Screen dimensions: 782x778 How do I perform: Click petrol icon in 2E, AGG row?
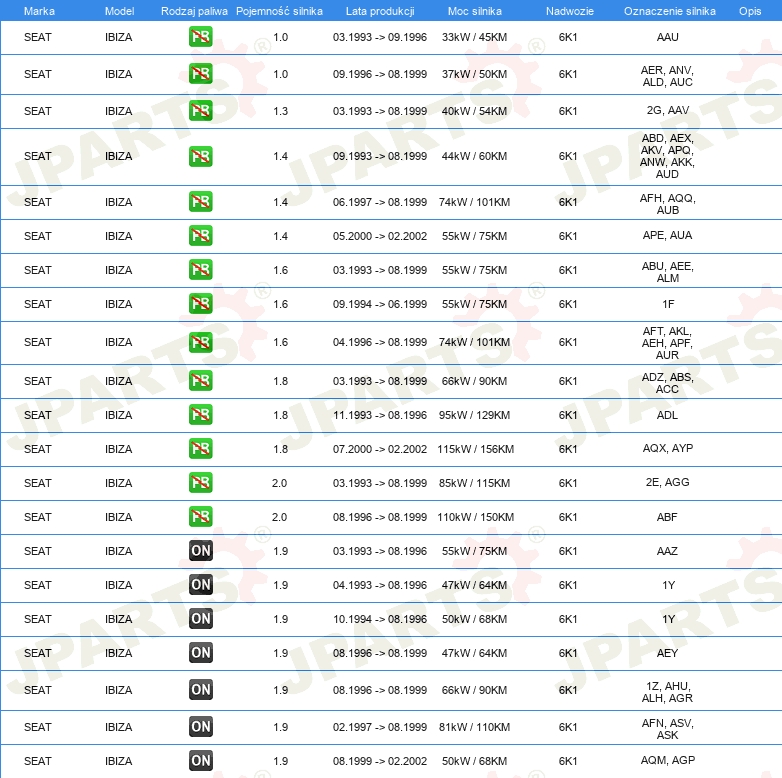(x=200, y=482)
